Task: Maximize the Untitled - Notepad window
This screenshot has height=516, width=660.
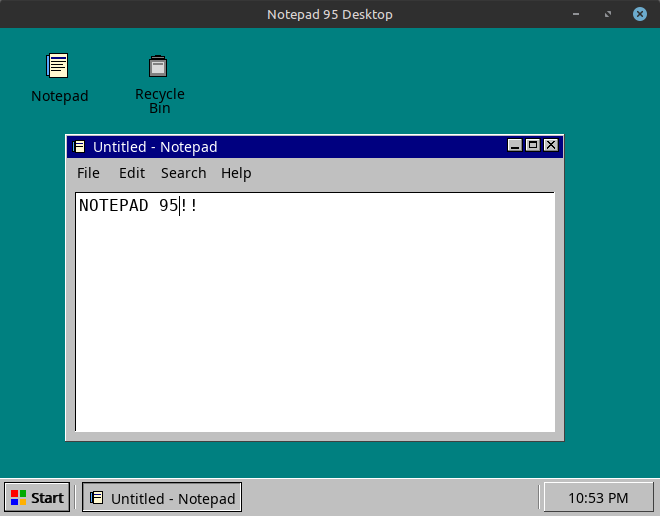Action: [x=532, y=145]
